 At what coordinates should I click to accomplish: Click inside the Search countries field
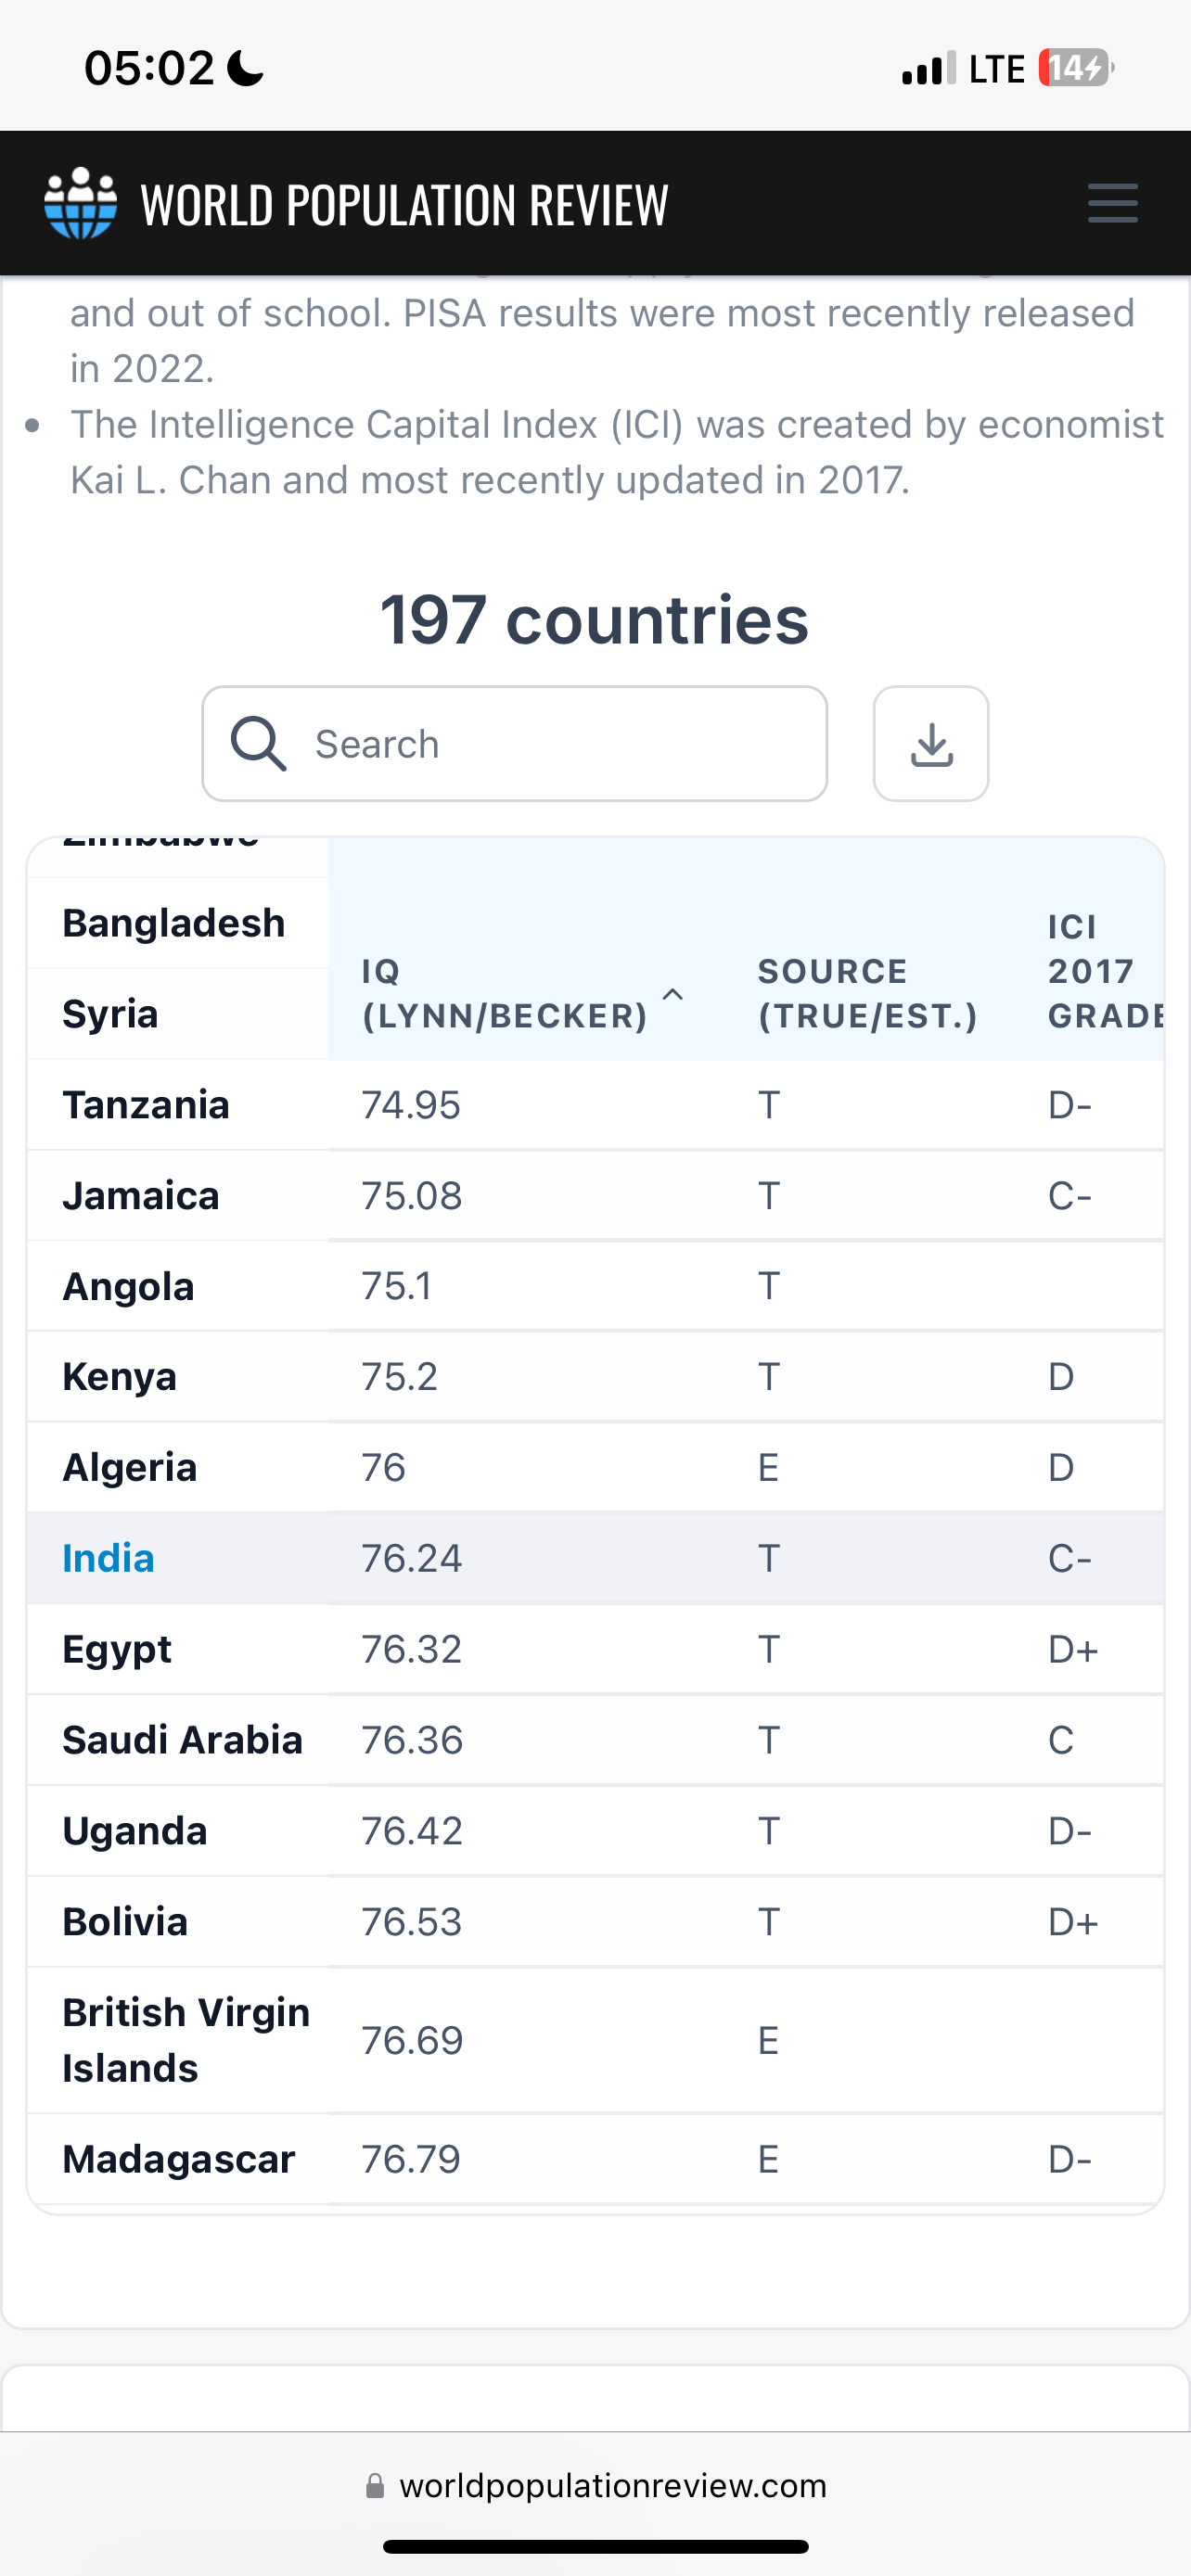click(x=514, y=744)
